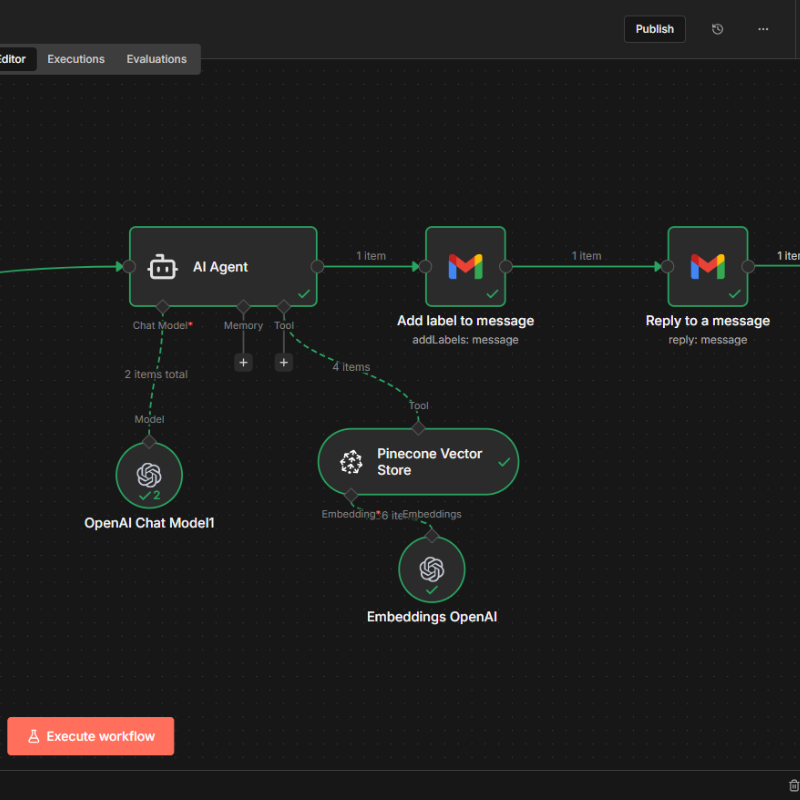Click the AI Agent Chat Model connector diamond
The width and height of the screenshot is (800, 800).
coord(162,306)
